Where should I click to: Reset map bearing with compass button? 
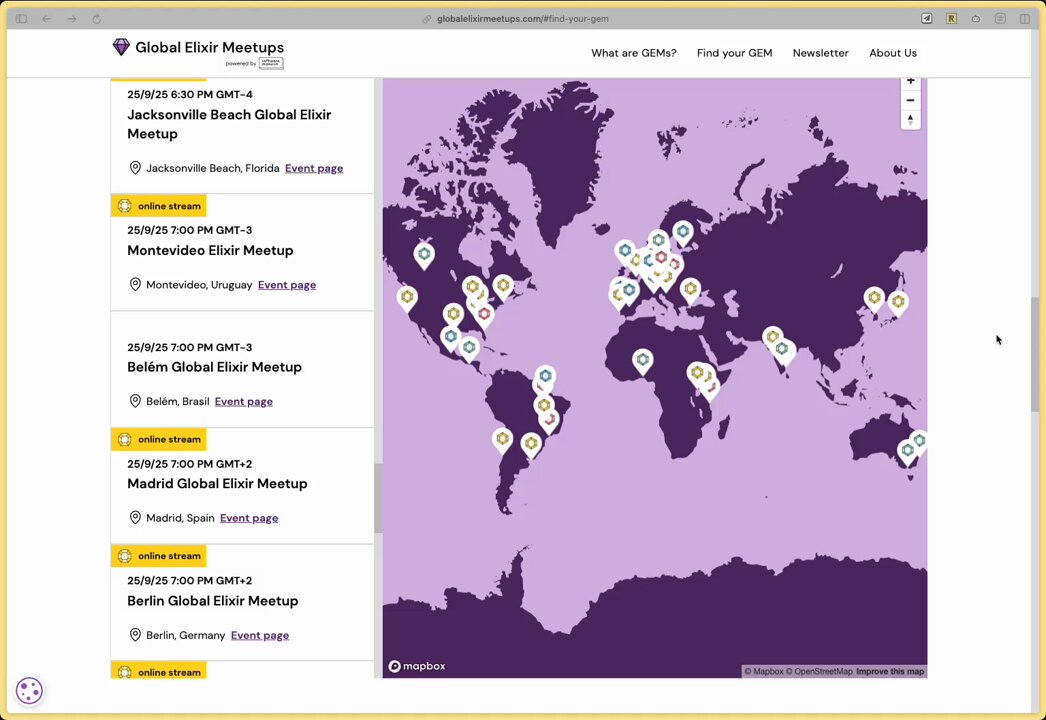tap(911, 119)
